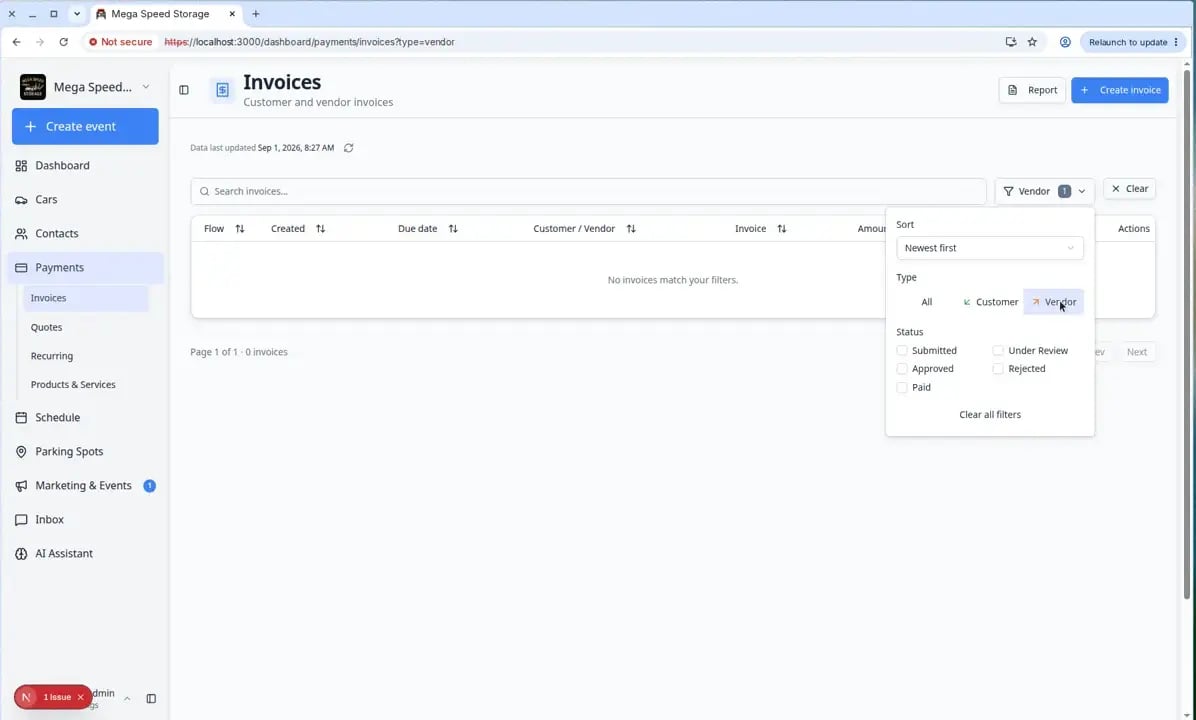This screenshot has width=1196, height=720.
Task: Click the Marketing & Events notification badge
Action: tap(150, 486)
